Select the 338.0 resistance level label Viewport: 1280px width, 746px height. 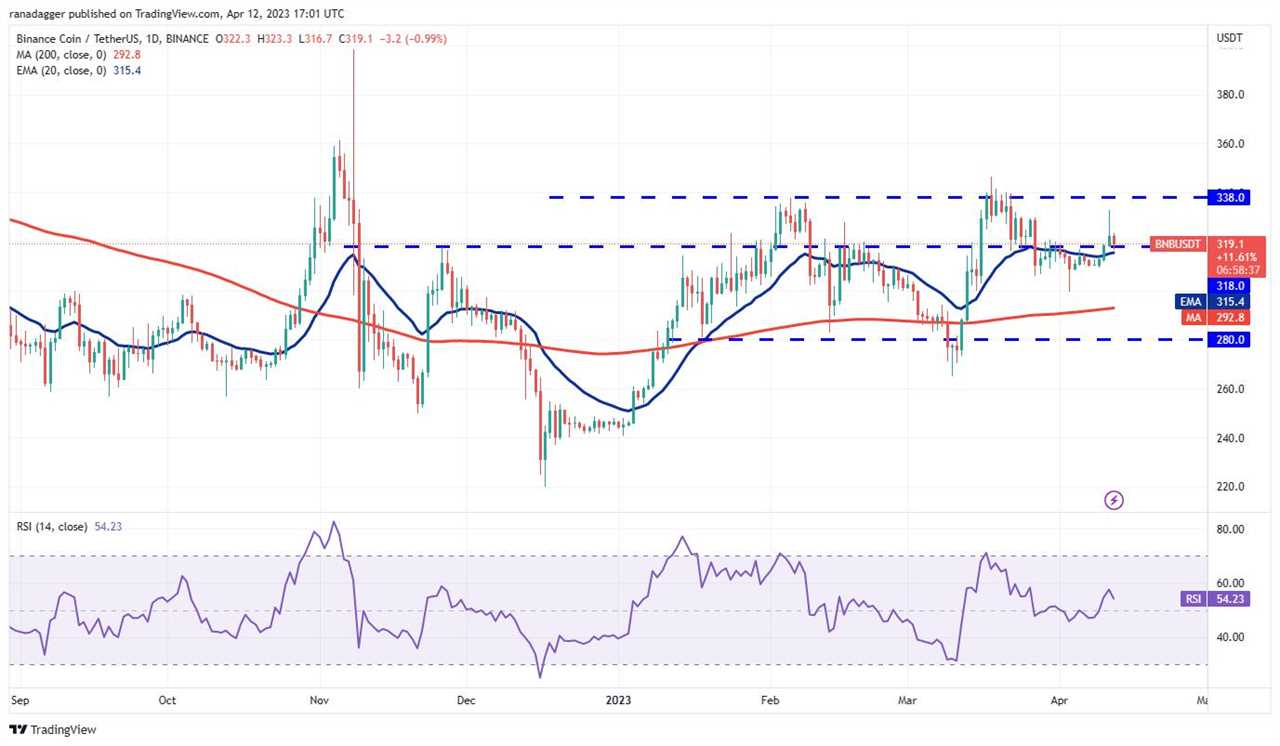(x=1230, y=198)
